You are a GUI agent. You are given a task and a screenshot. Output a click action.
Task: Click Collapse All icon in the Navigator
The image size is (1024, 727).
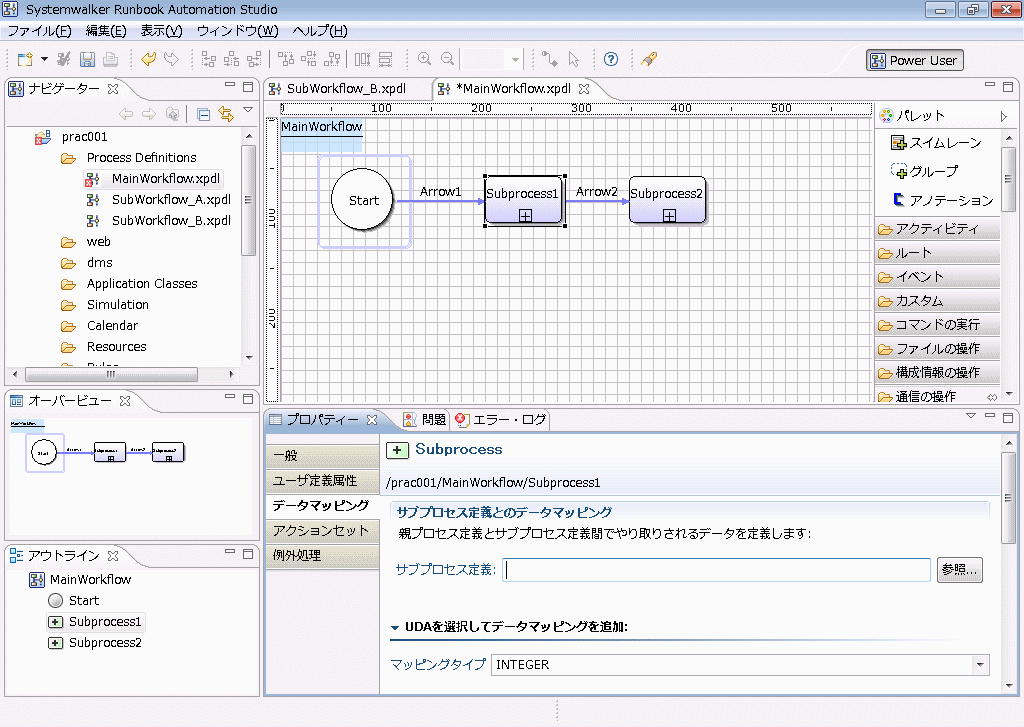[203, 114]
